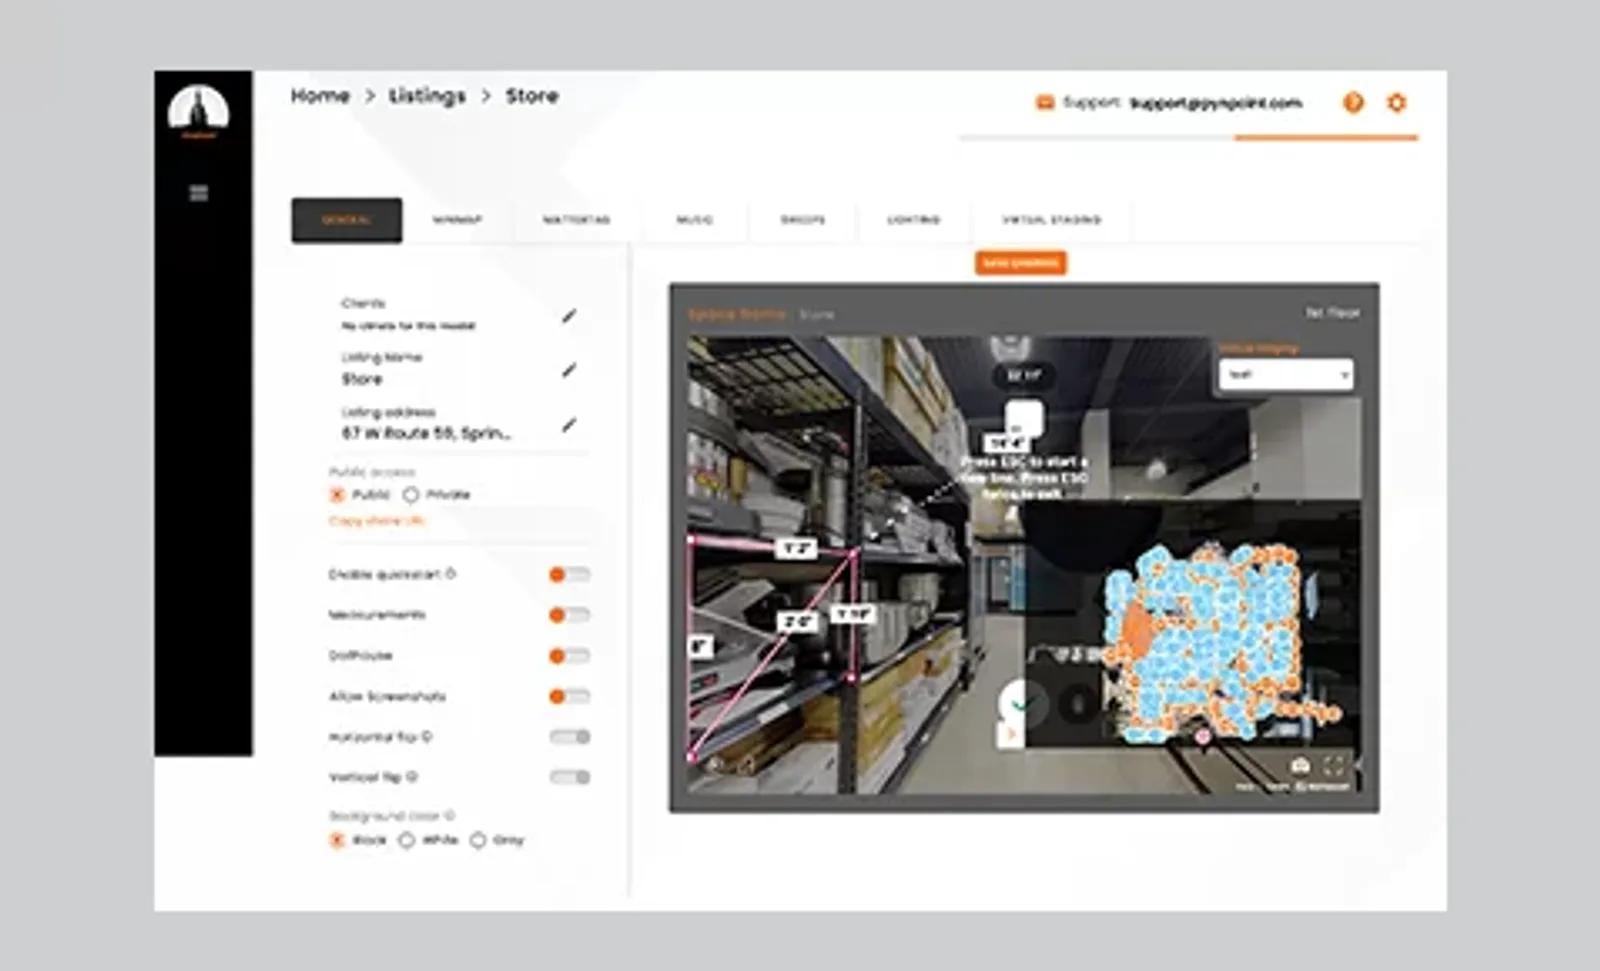Open the Virtual staging dropdown in the viewer

point(1286,374)
